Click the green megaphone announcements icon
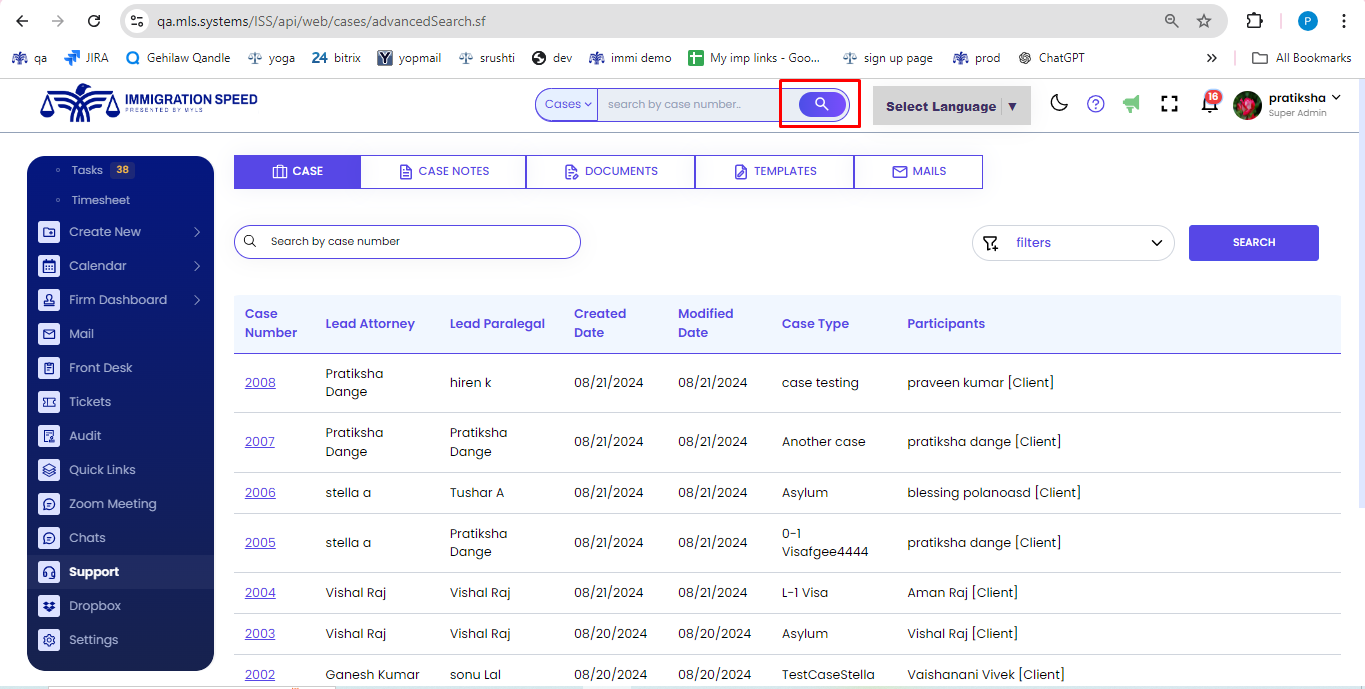Screen dimensions: 1365x689 1131,104
